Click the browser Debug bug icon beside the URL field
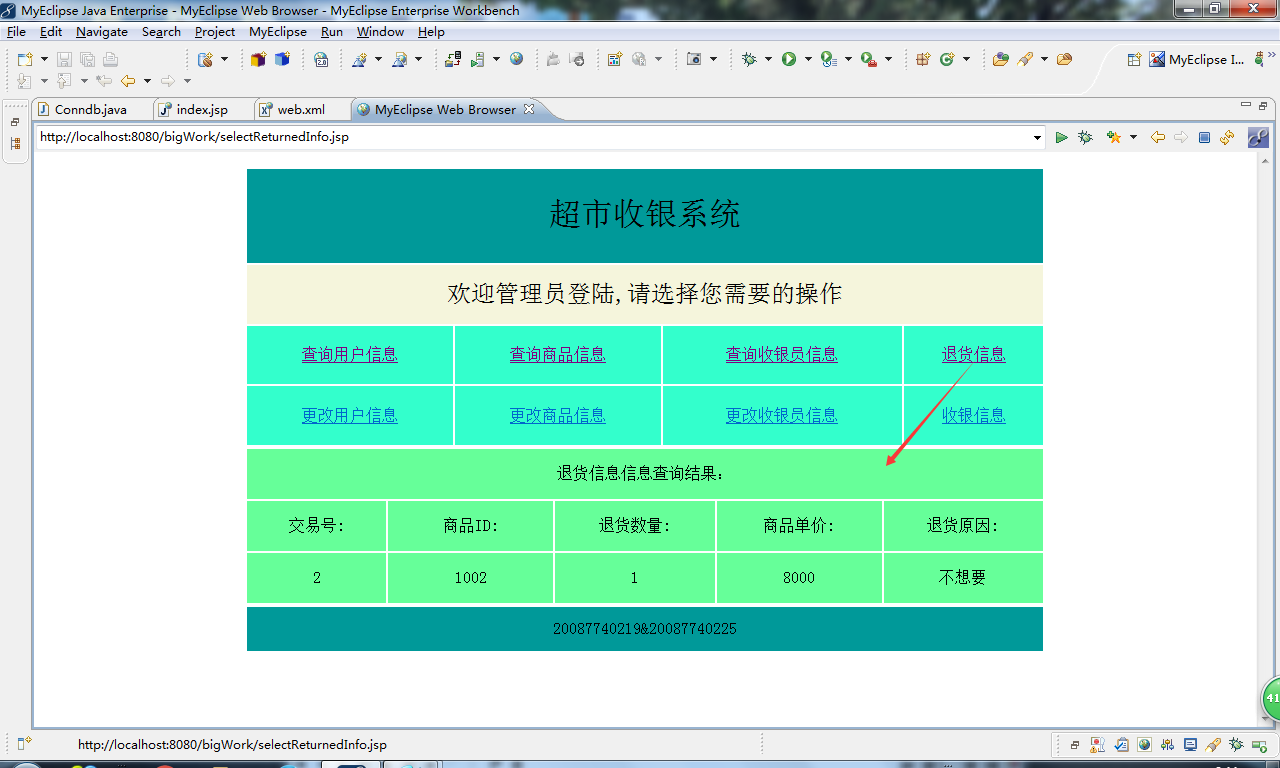The height and width of the screenshot is (768, 1280). 1085,137
